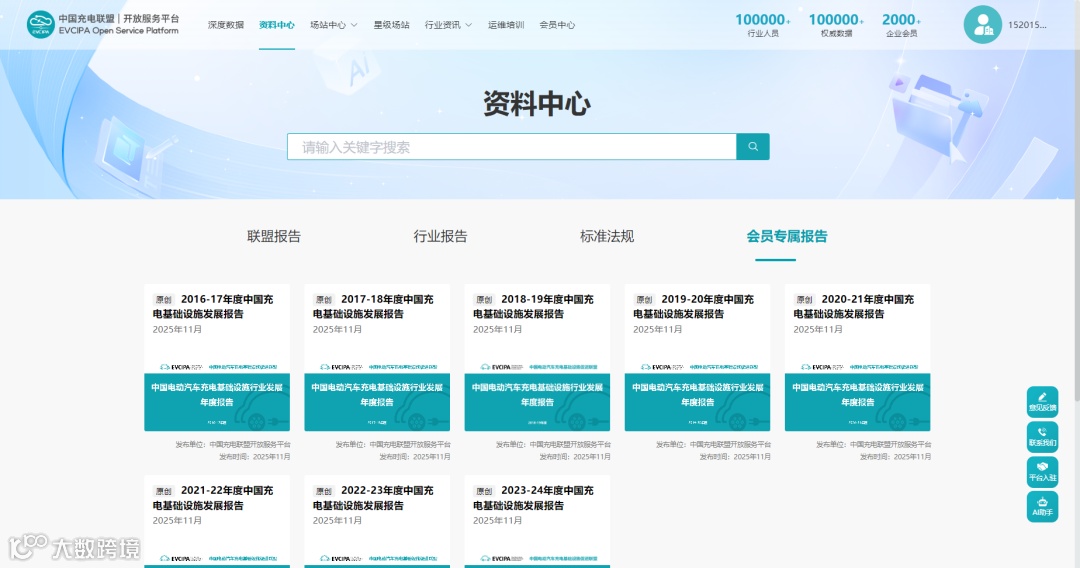The width and height of the screenshot is (1080, 568).
Task: Click the 2020-21 report cover thumbnail
Action: point(858,397)
